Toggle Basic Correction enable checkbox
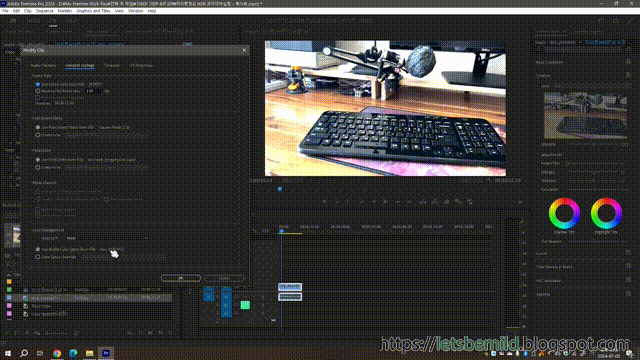640x360 pixels. coord(629,62)
